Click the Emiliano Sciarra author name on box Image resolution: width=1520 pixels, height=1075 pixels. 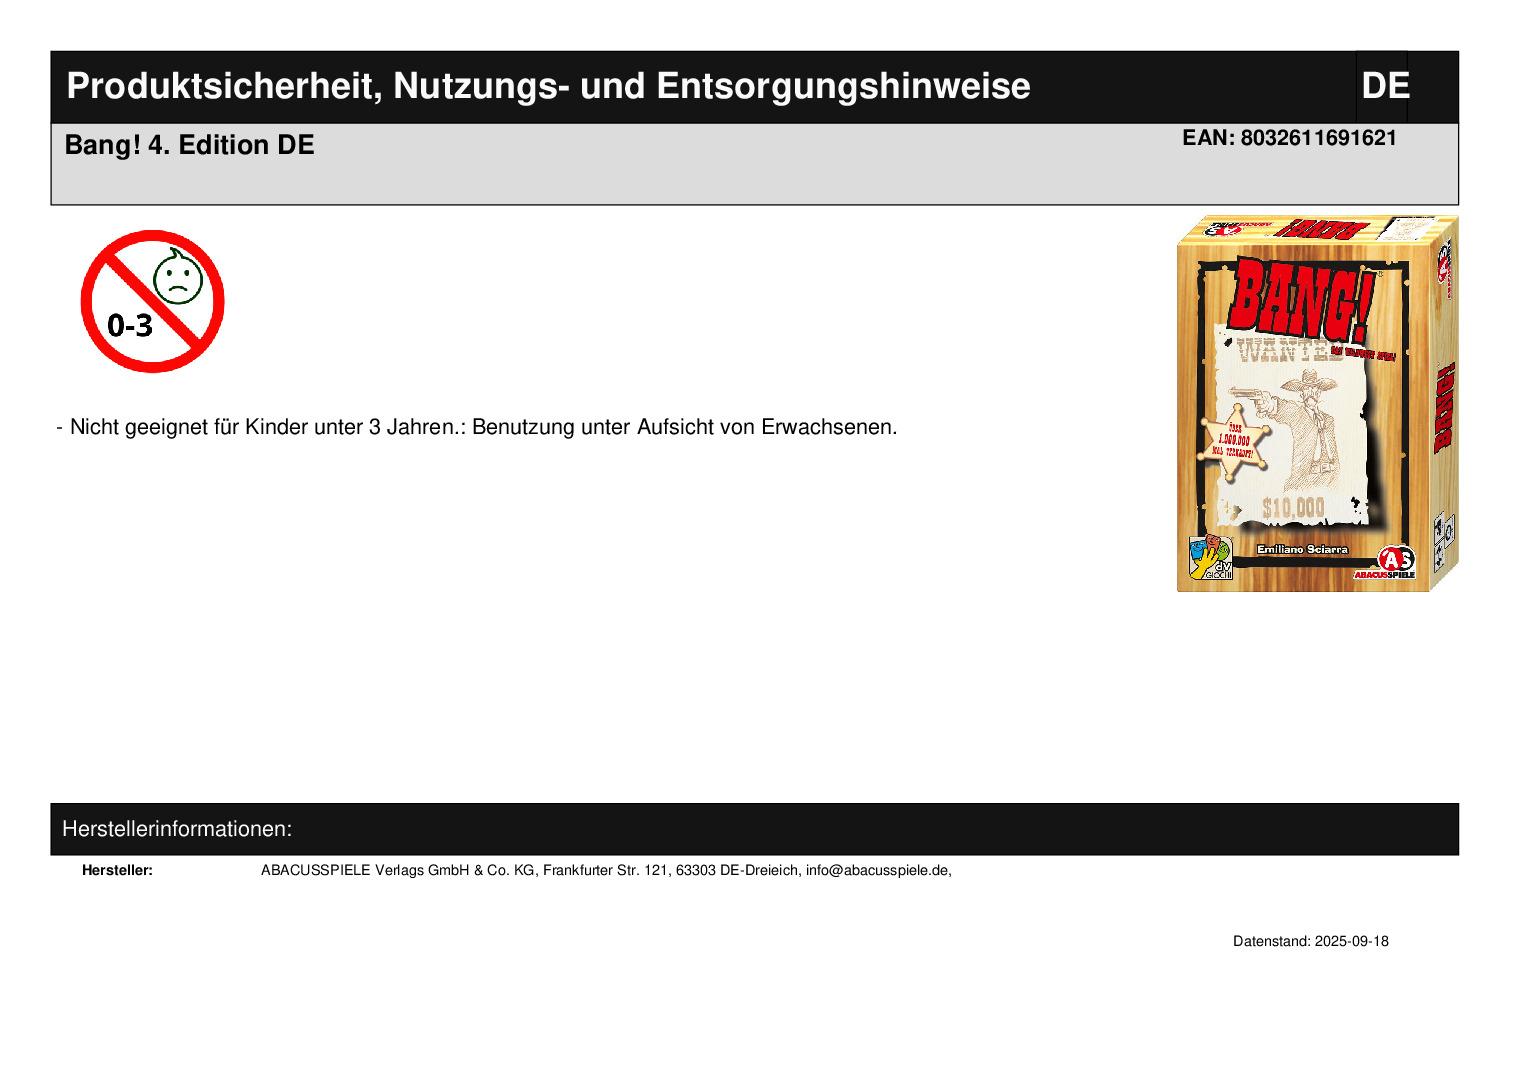pyautogui.click(x=1302, y=549)
